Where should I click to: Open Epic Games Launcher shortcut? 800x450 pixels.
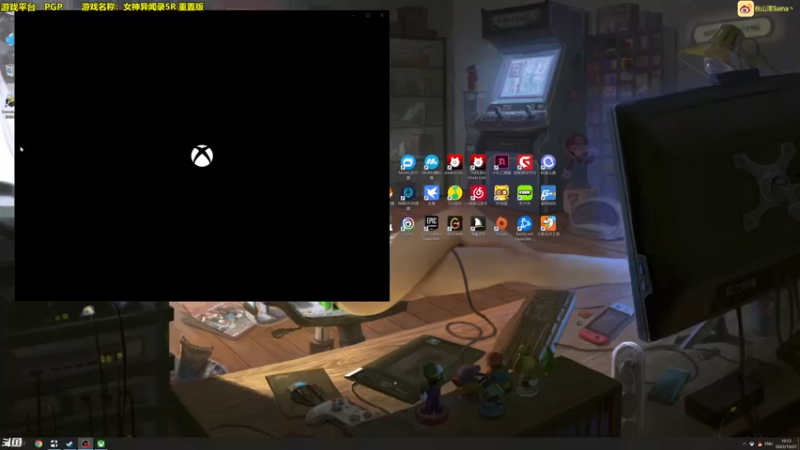click(431, 223)
